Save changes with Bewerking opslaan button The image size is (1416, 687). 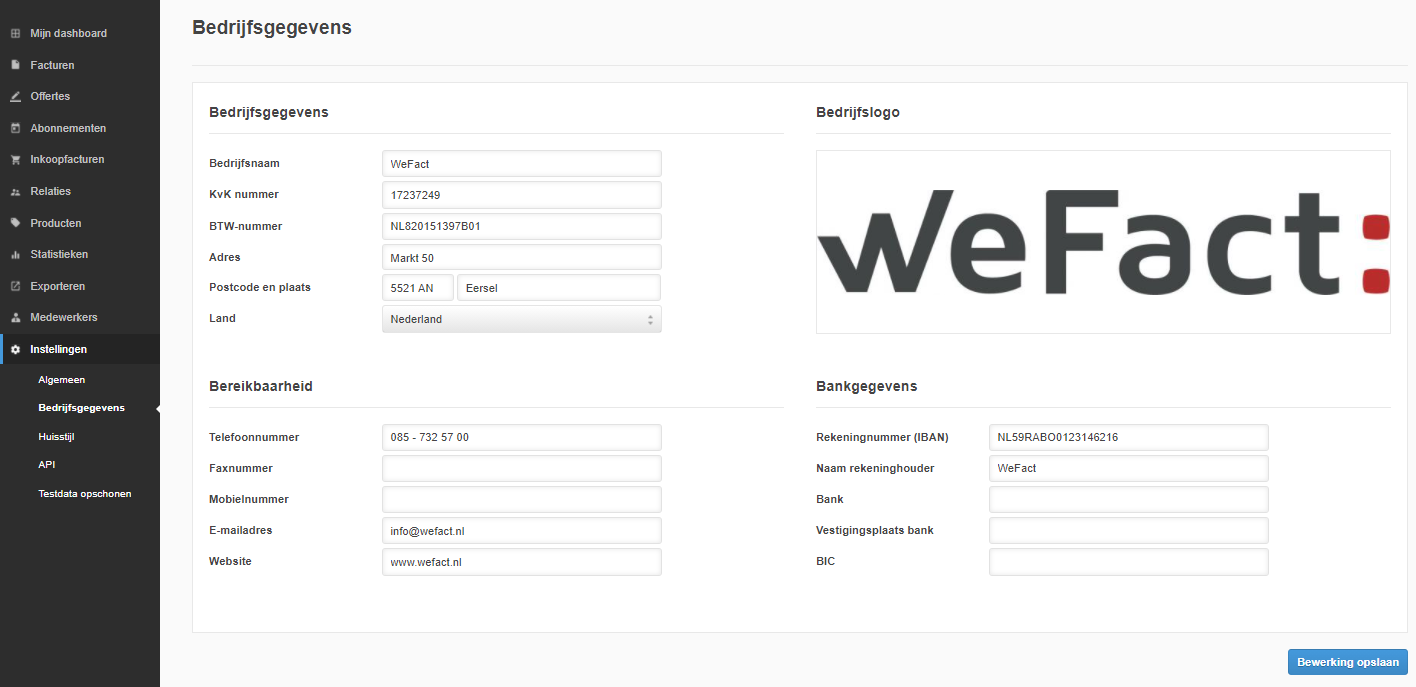coord(1347,662)
